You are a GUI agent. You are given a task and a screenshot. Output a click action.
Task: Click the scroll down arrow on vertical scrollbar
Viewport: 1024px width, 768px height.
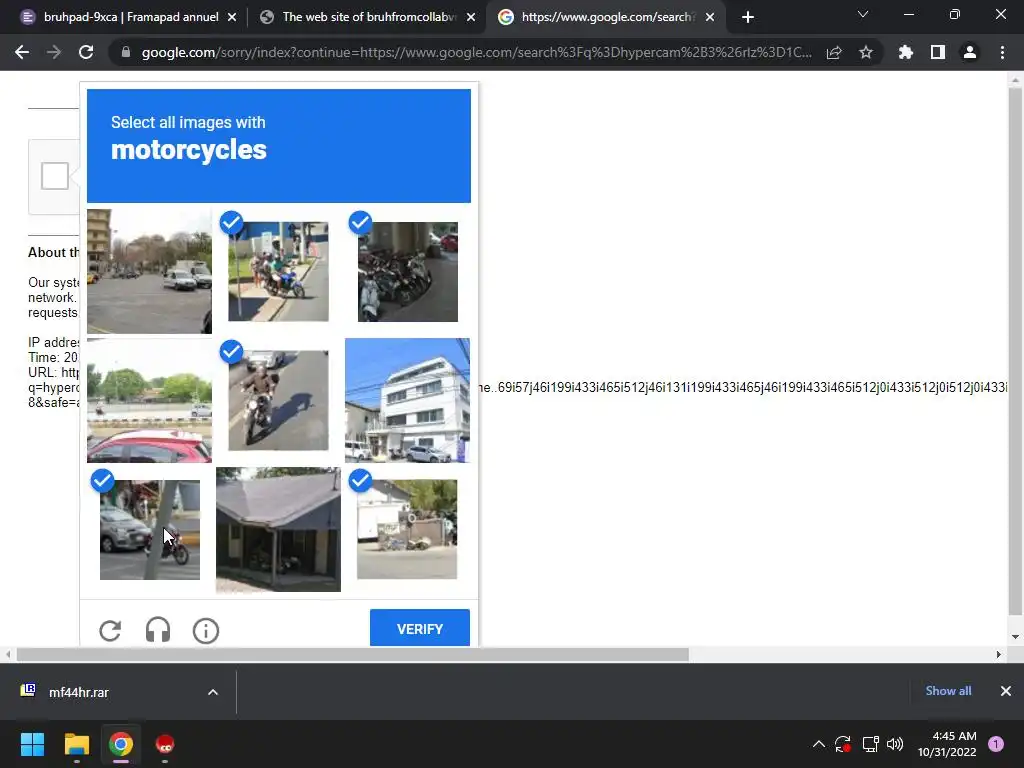pos(1015,637)
